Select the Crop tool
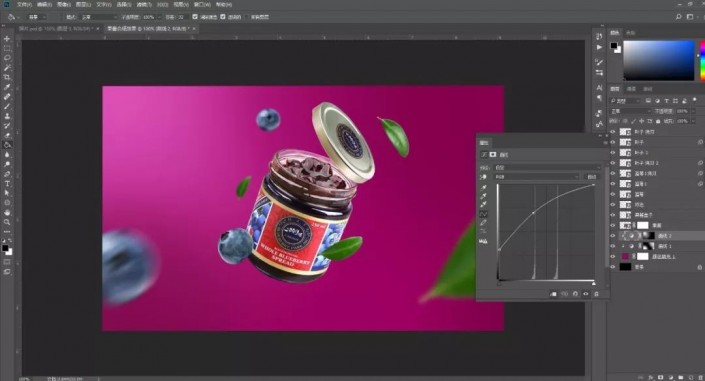The height and width of the screenshot is (381, 705). 7,77
